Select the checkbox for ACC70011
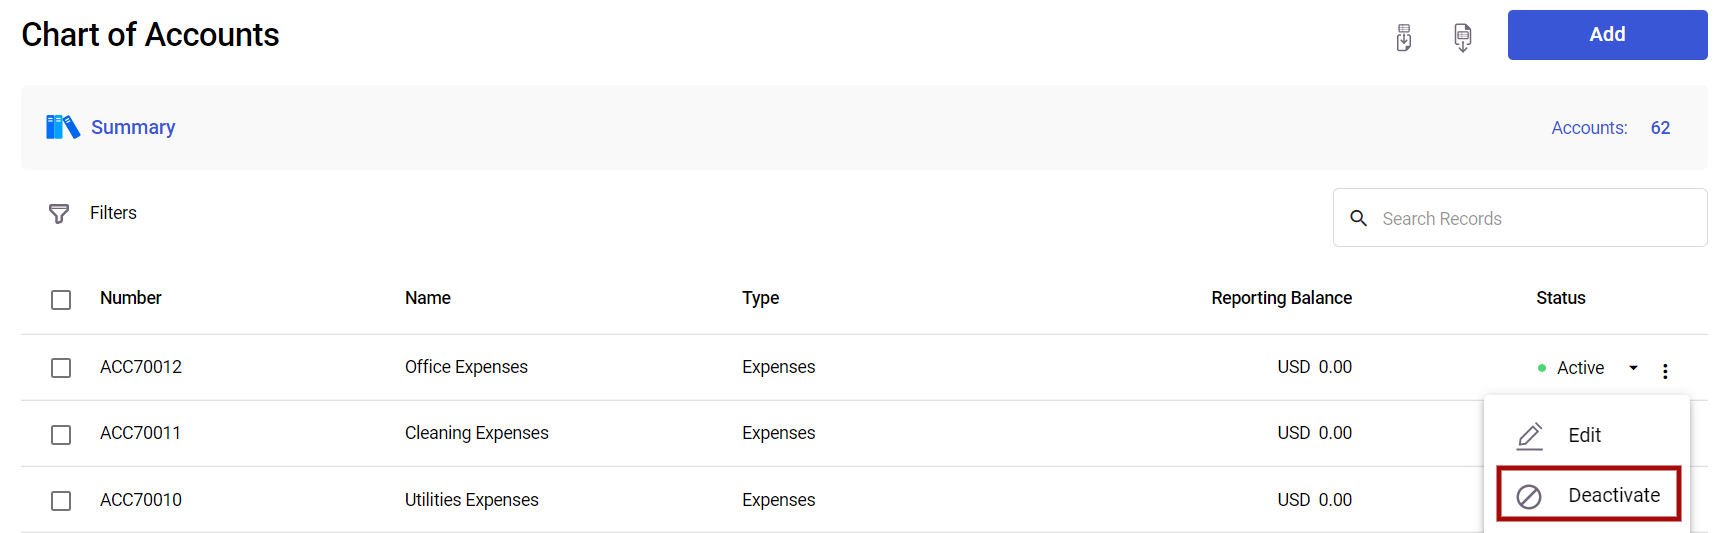Screen dimensions: 1733x533 (x=61, y=435)
